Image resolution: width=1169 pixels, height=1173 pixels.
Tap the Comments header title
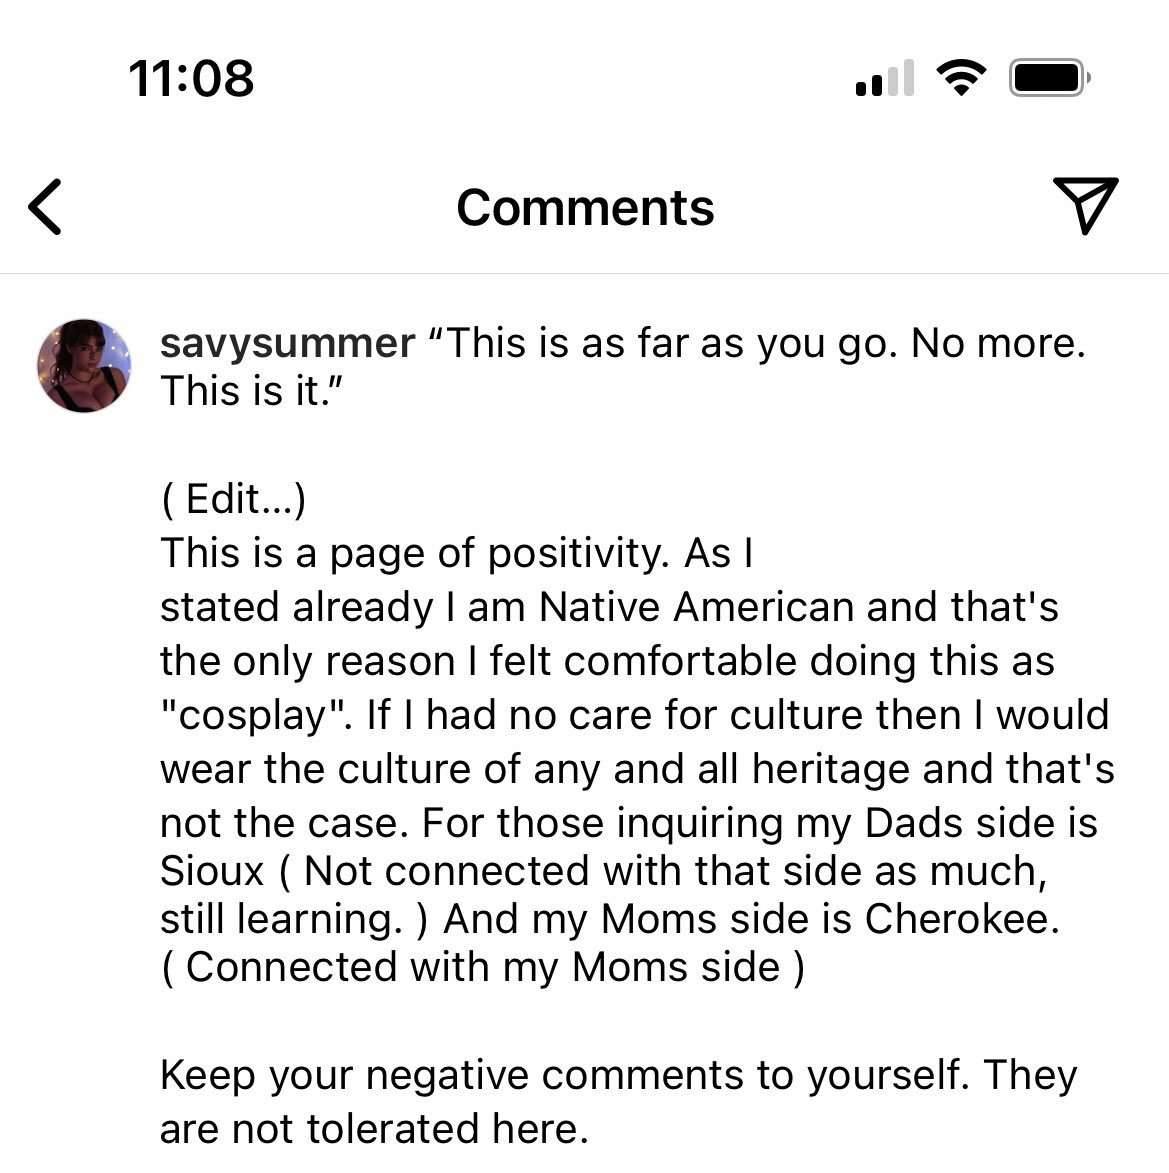coord(585,208)
